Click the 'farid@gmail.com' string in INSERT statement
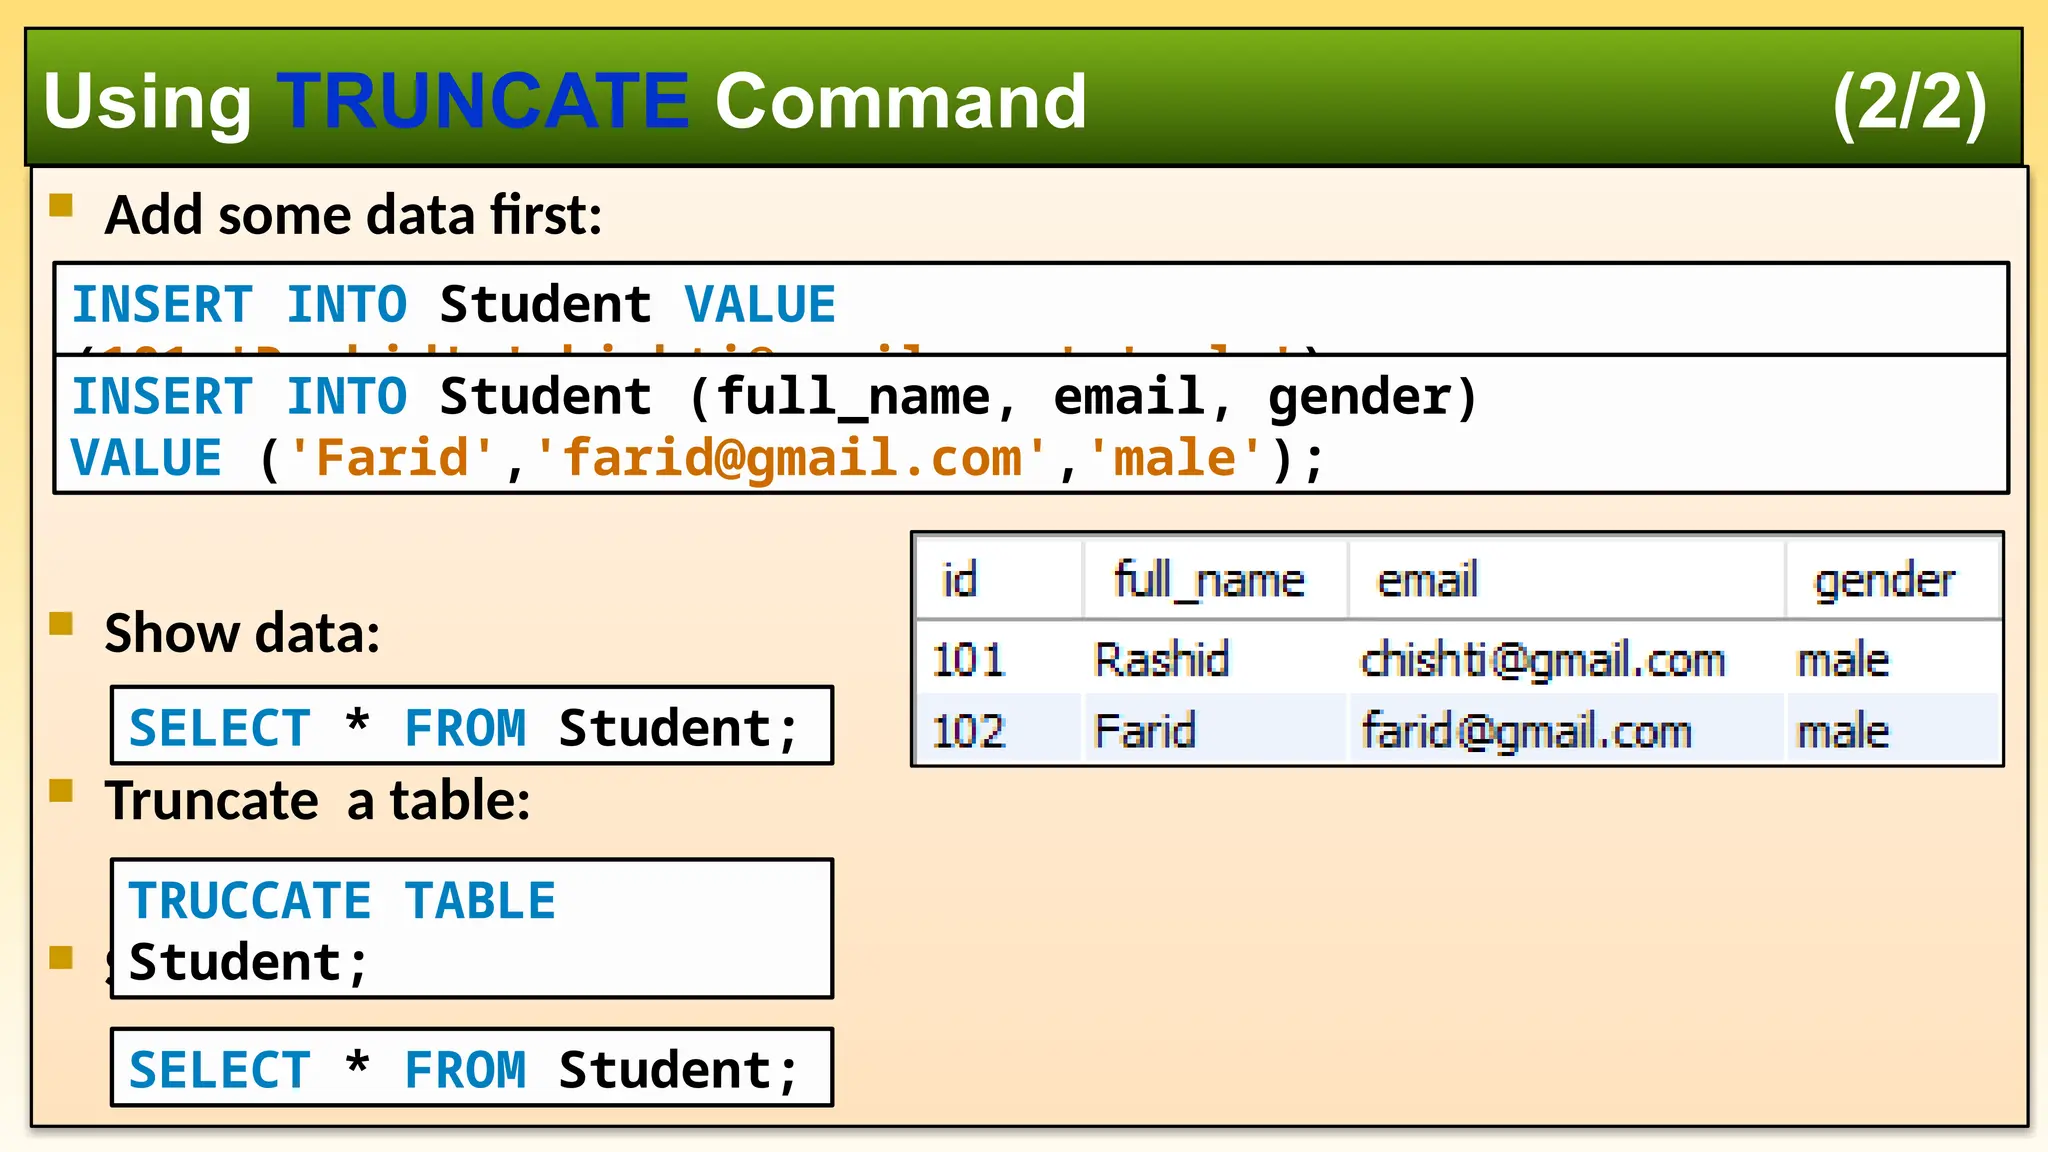 [791, 458]
